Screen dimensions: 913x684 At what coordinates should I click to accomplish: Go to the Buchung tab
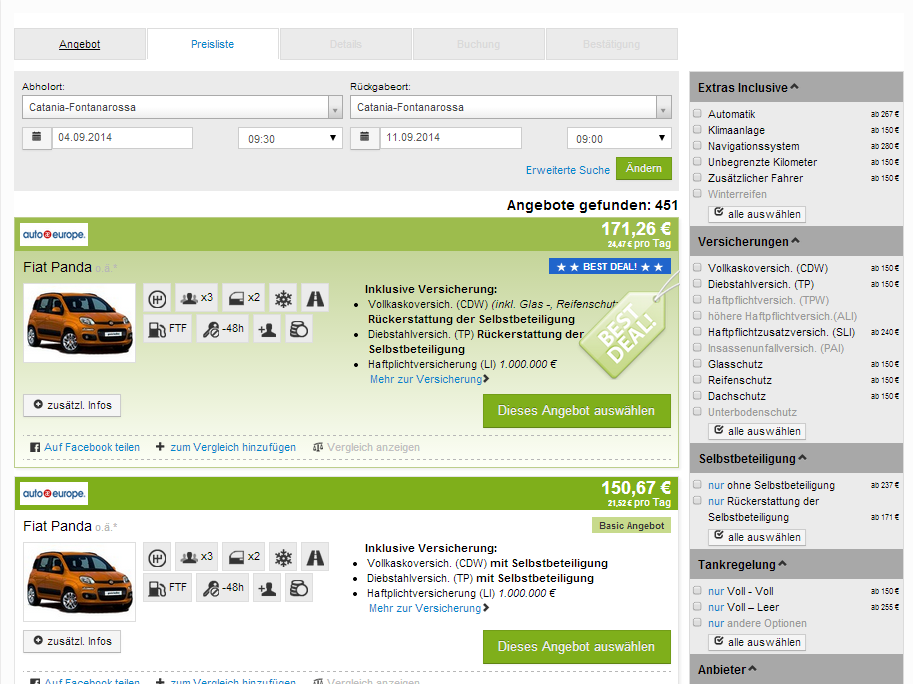479,44
